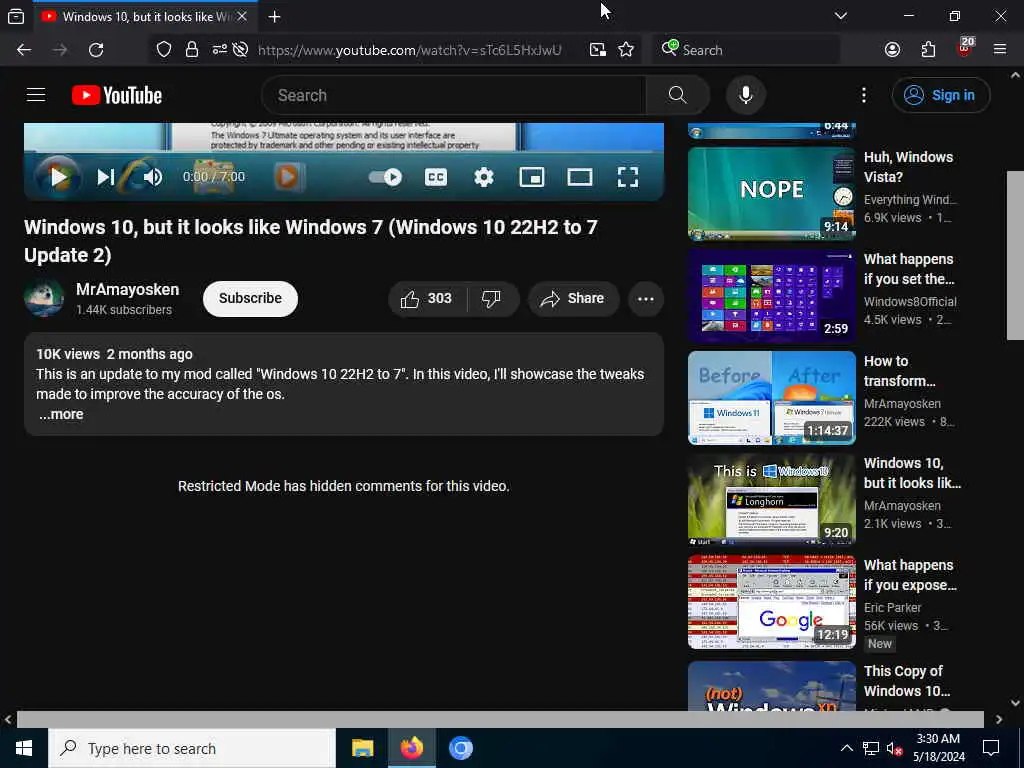Dislike this video
The height and width of the screenshot is (768, 1024).
492,298
